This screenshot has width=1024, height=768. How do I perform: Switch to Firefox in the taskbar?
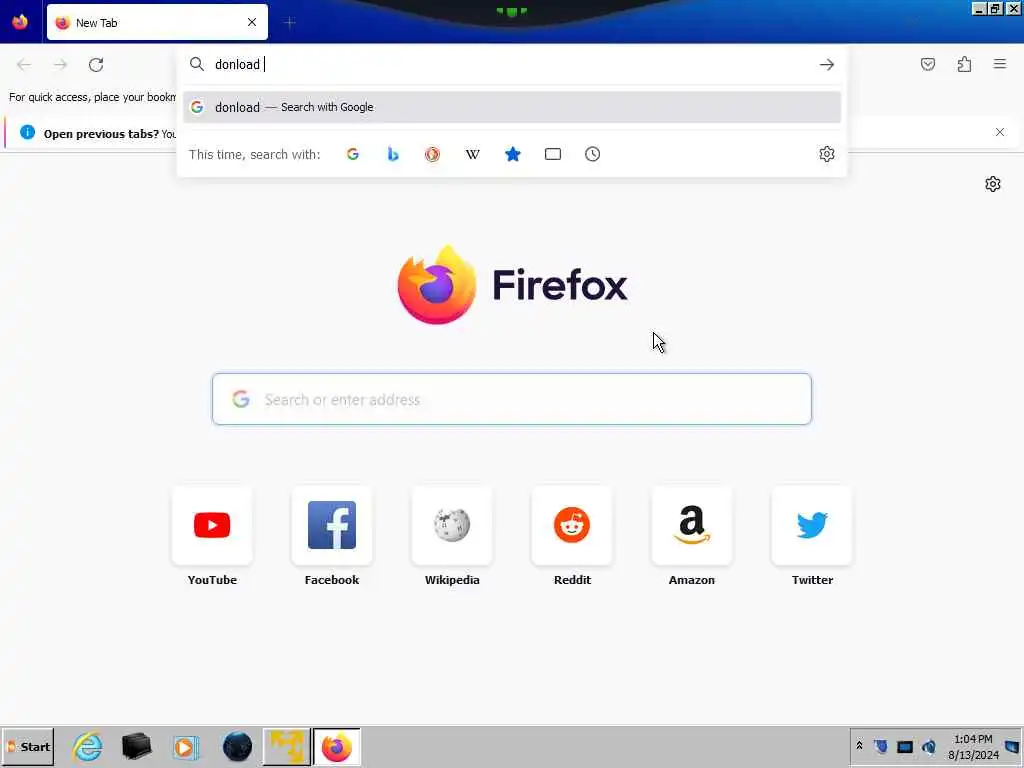(x=336, y=746)
